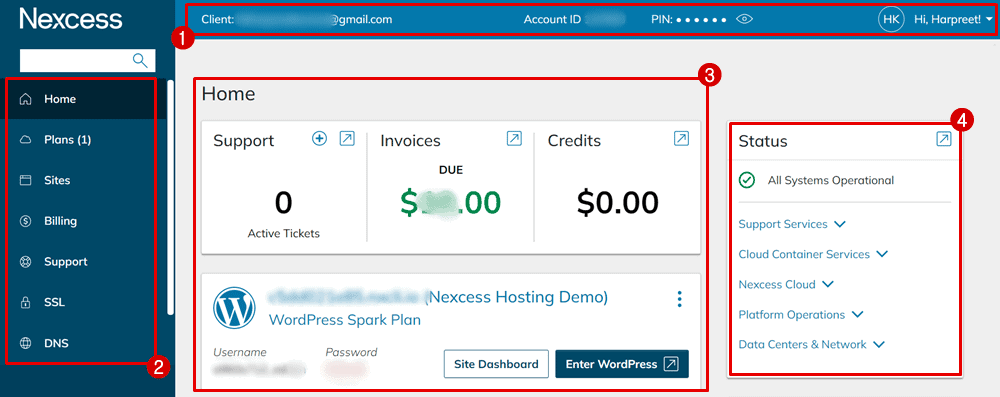Click the Home house icon
Image resolution: width=1000 pixels, height=397 pixels.
click(26, 99)
